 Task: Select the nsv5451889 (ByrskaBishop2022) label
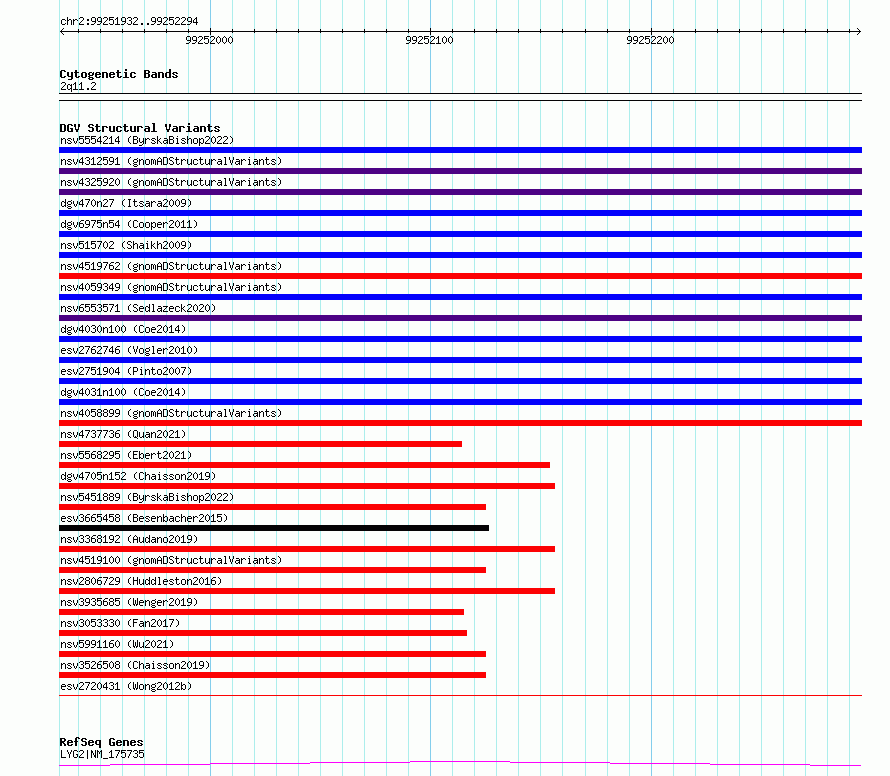(147, 497)
